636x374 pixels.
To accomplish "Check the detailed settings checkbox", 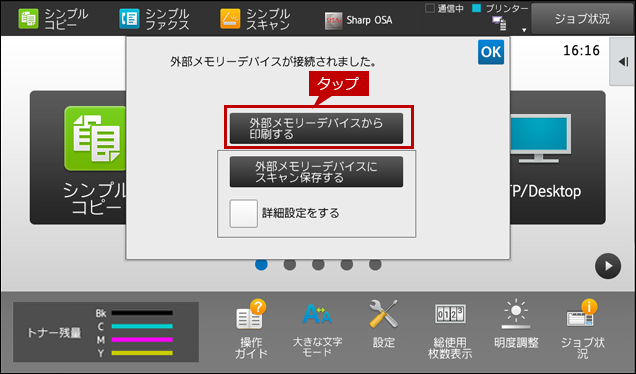I will pyautogui.click(x=243, y=213).
